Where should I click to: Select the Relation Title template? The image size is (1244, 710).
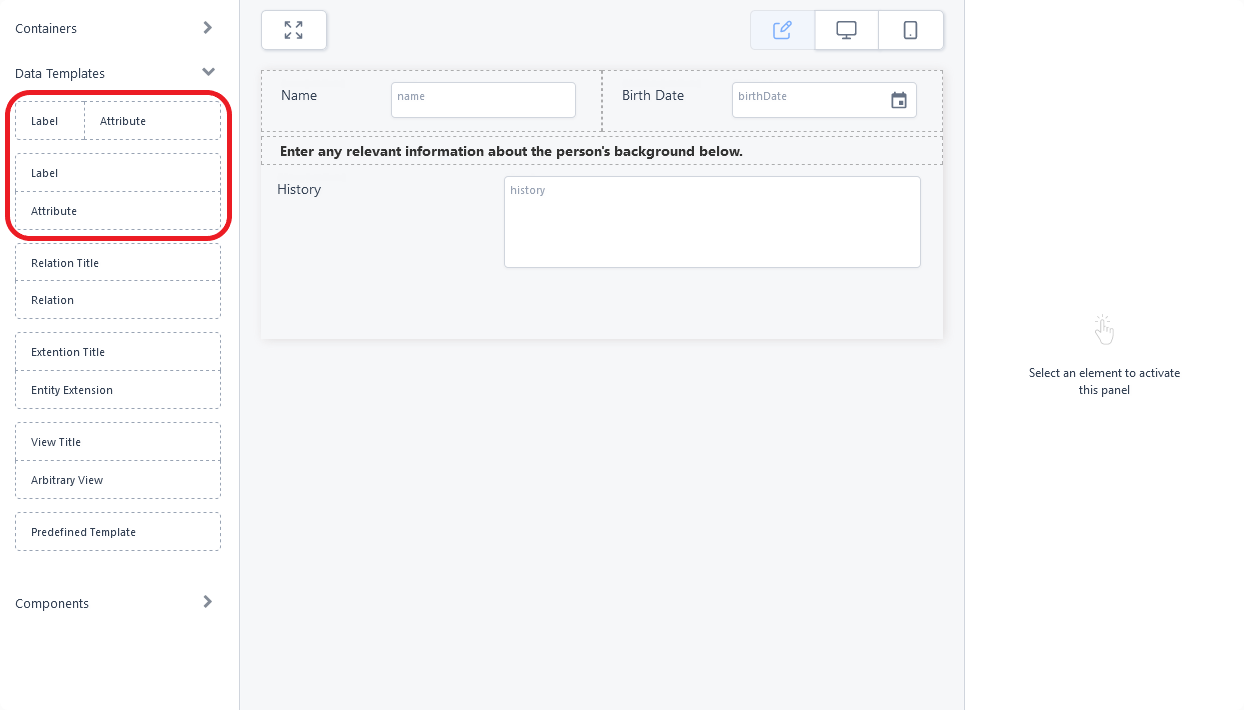click(x=118, y=263)
